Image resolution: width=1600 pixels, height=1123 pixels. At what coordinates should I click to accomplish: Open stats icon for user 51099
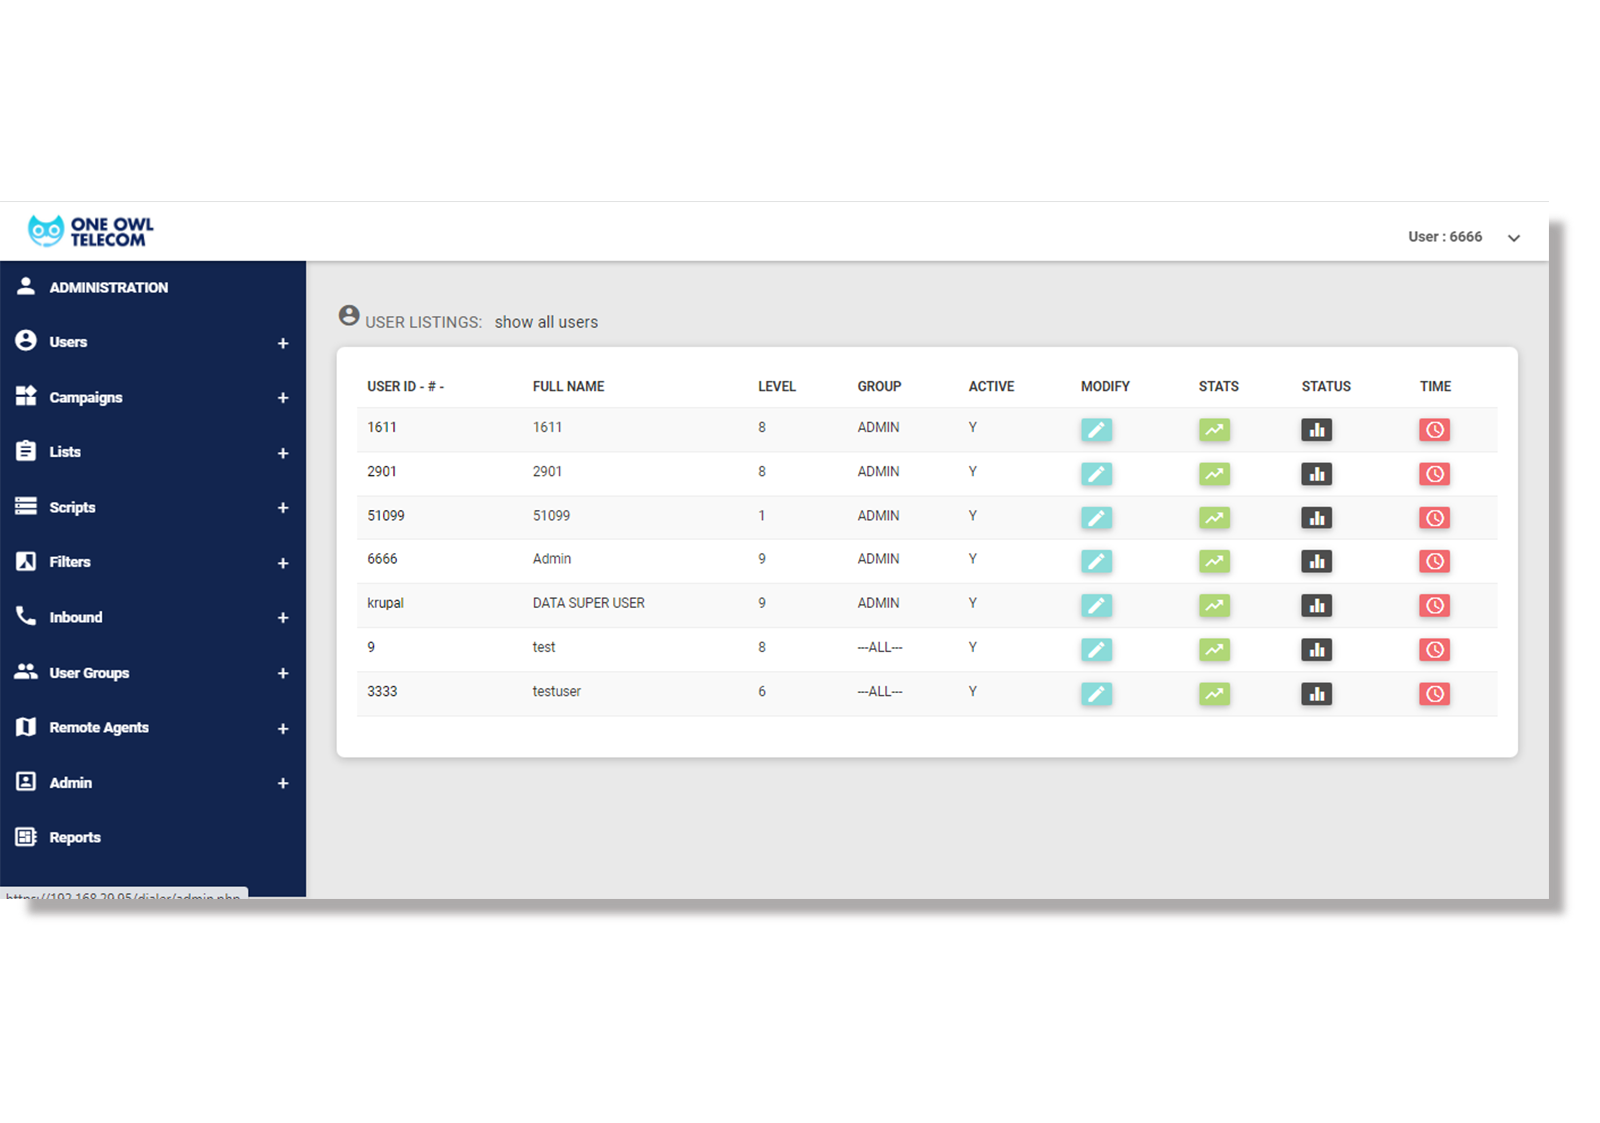click(x=1214, y=518)
